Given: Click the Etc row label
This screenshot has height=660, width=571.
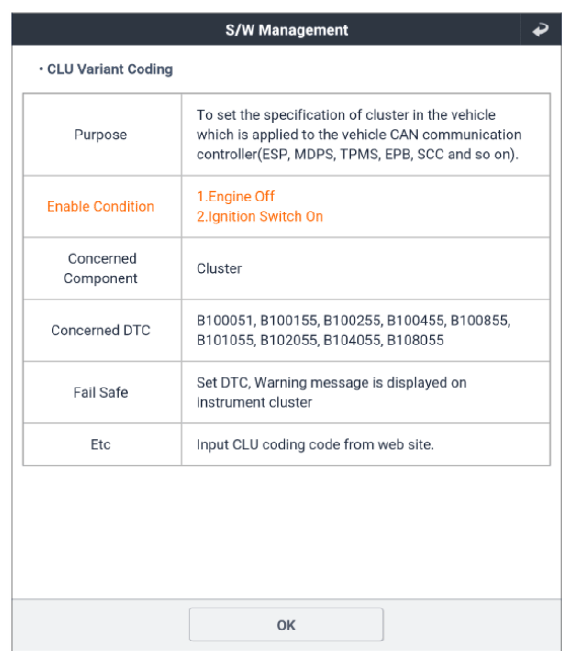Looking at the screenshot, I should 101,444.
